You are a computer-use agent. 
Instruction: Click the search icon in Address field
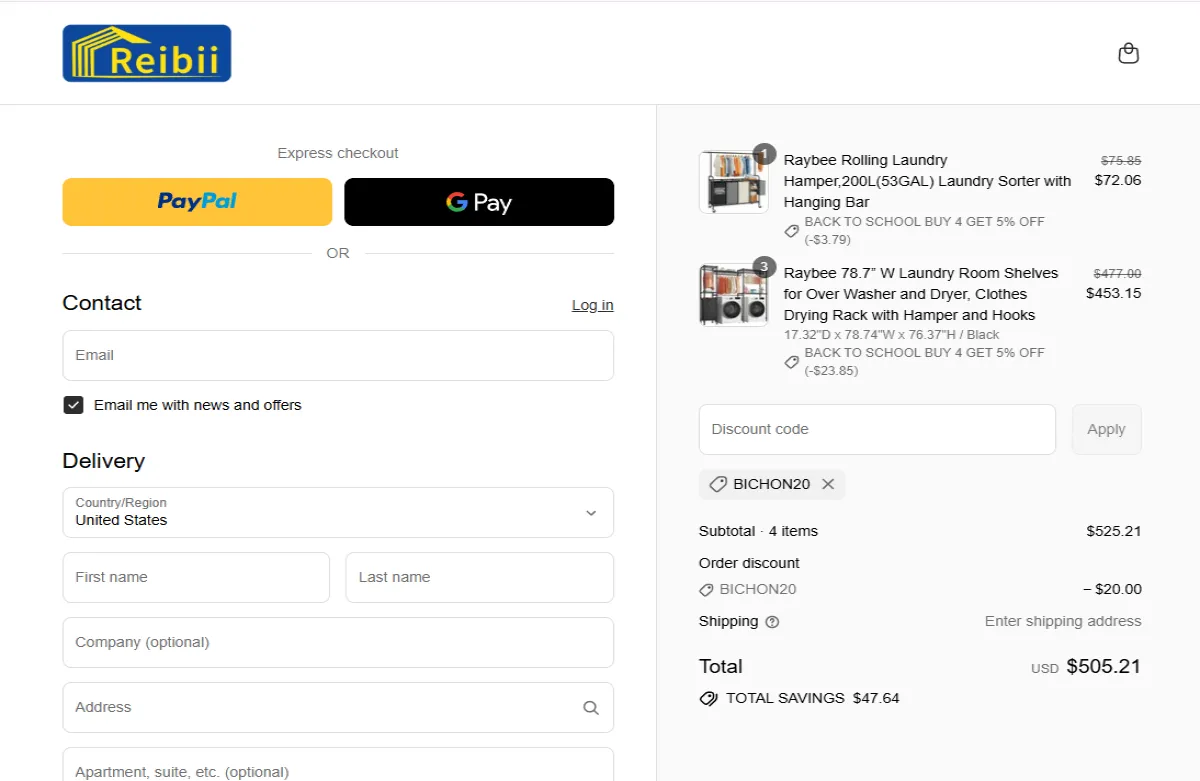tap(591, 708)
